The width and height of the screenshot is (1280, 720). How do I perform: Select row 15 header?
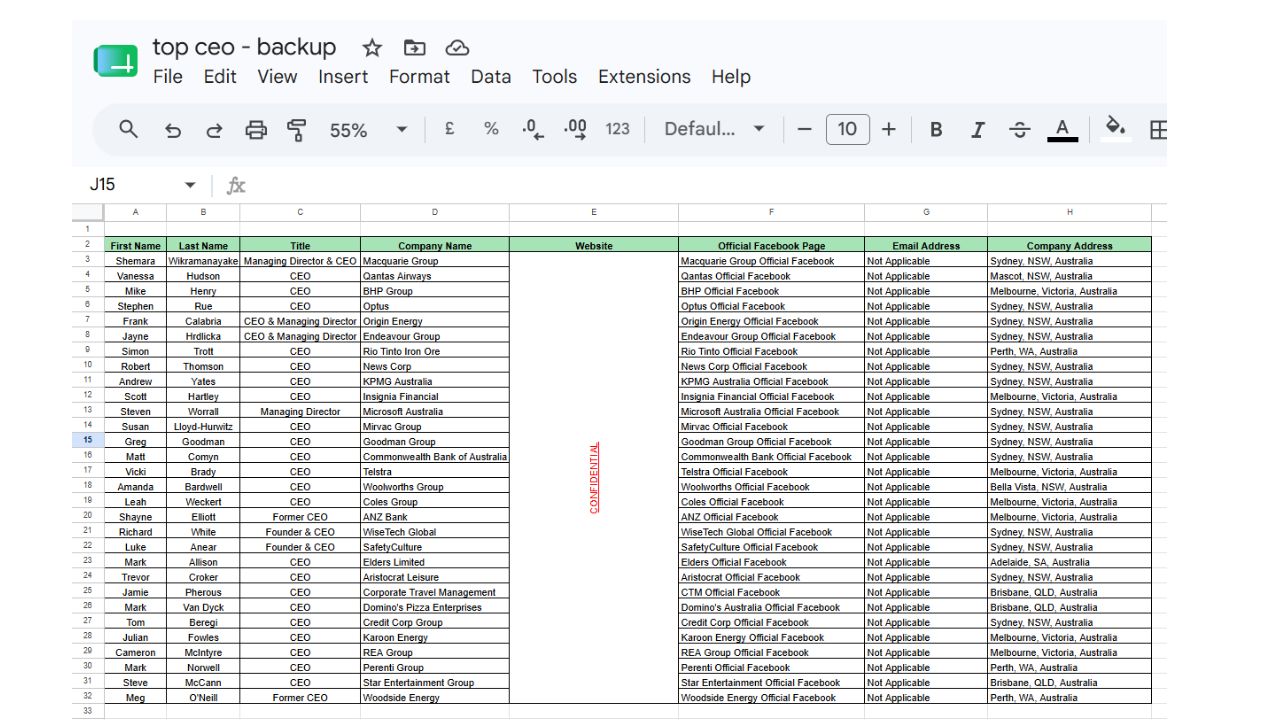coord(87,441)
